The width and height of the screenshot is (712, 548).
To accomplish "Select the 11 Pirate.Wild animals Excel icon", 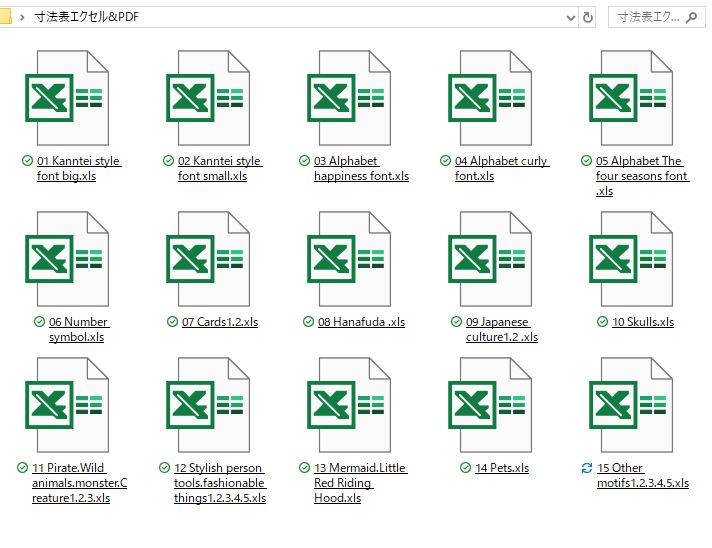I will [67, 405].
